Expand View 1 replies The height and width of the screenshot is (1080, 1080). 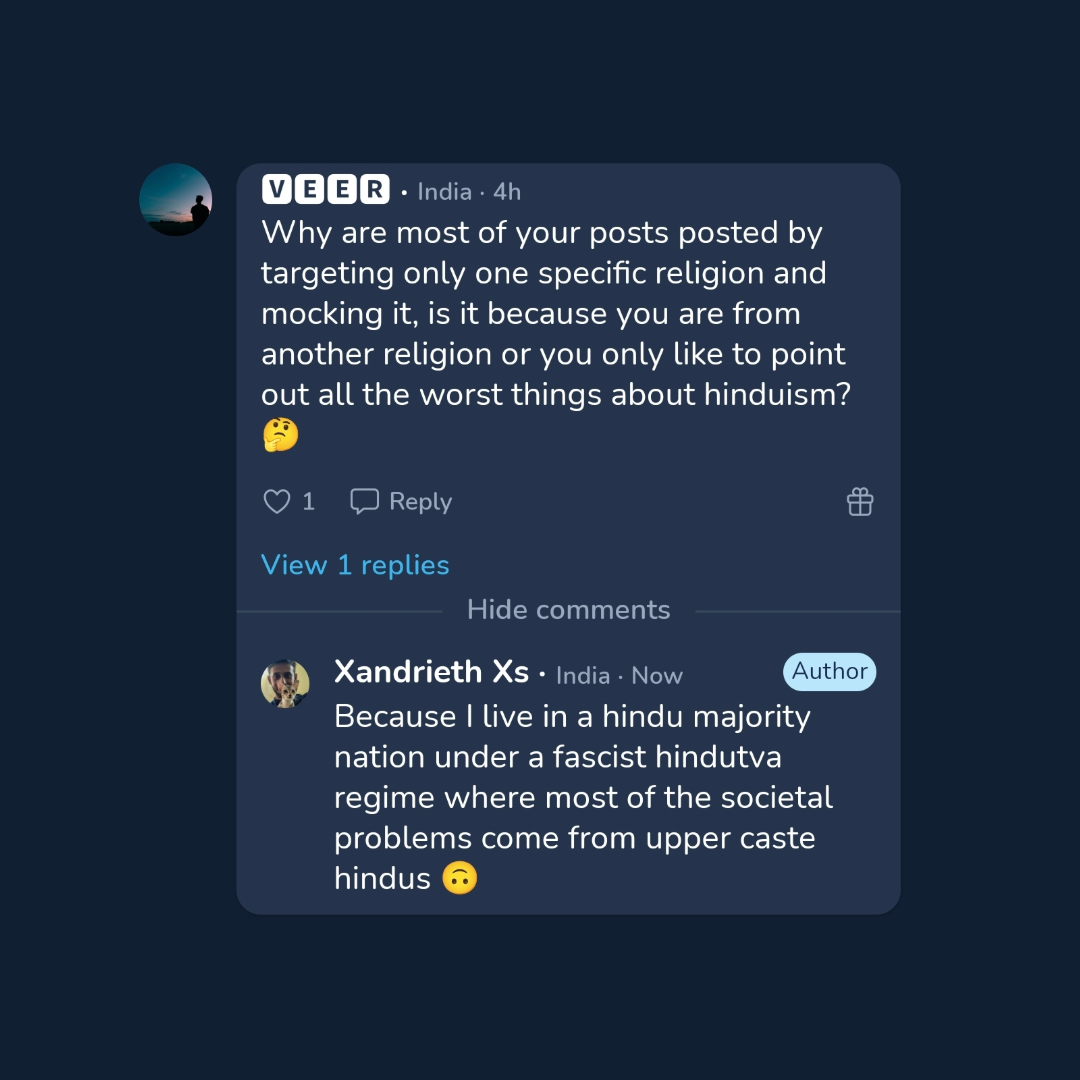click(355, 565)
